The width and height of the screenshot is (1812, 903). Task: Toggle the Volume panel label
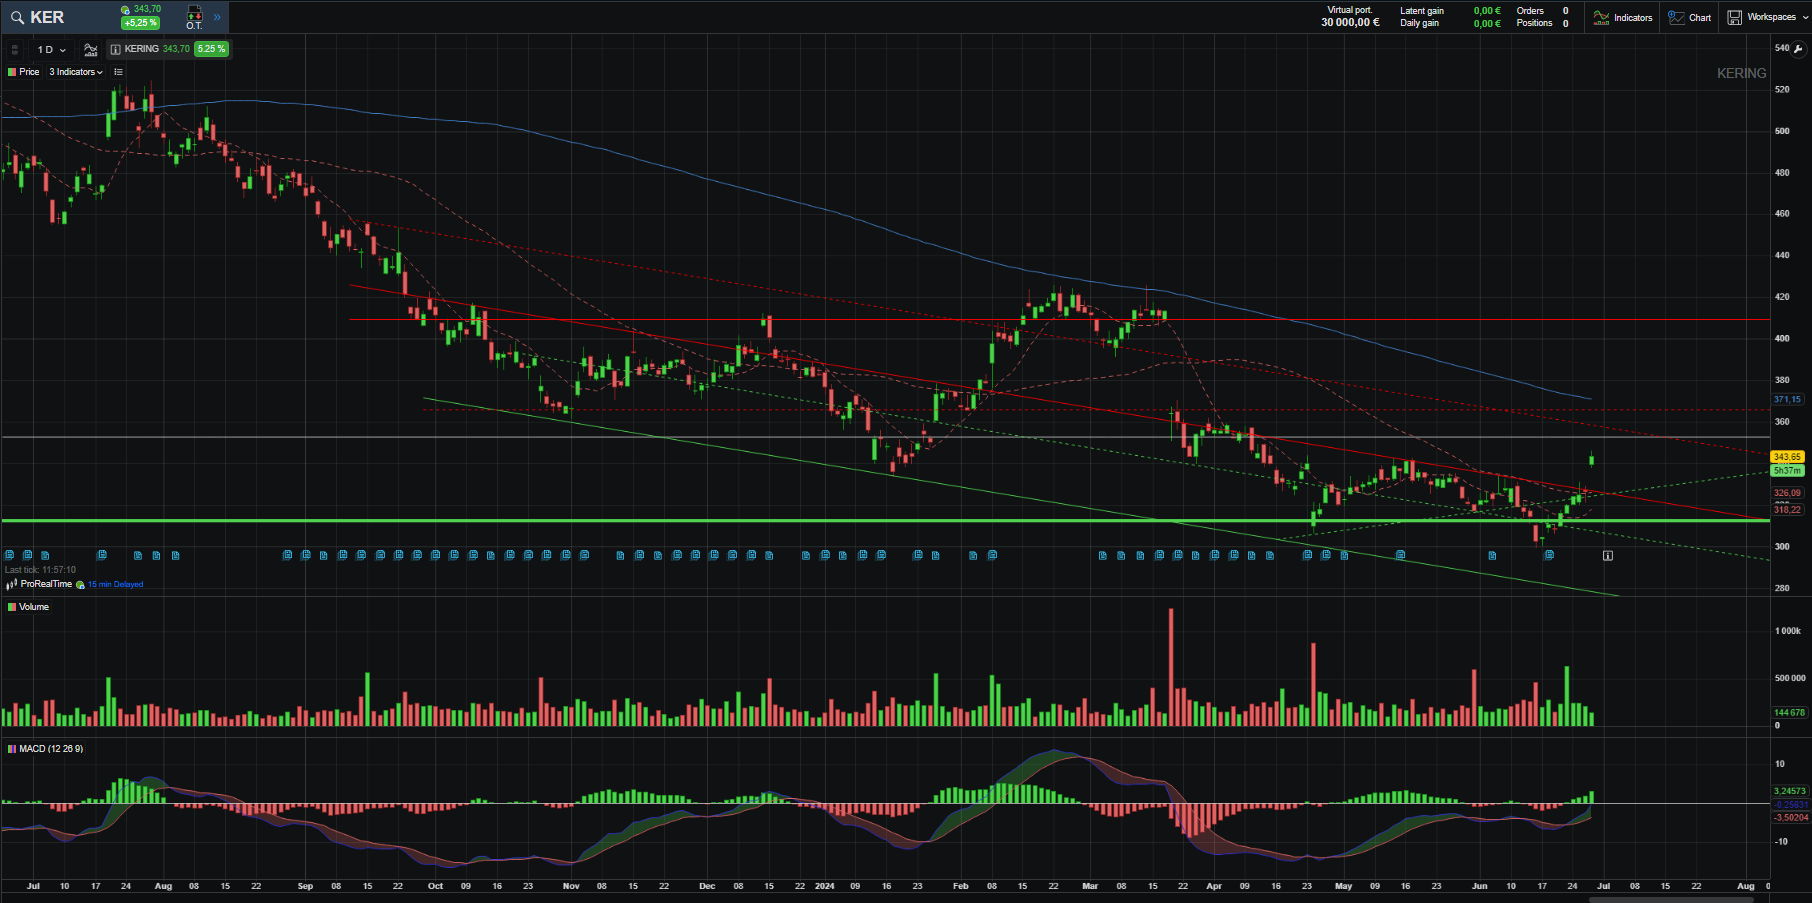[28, 607]
